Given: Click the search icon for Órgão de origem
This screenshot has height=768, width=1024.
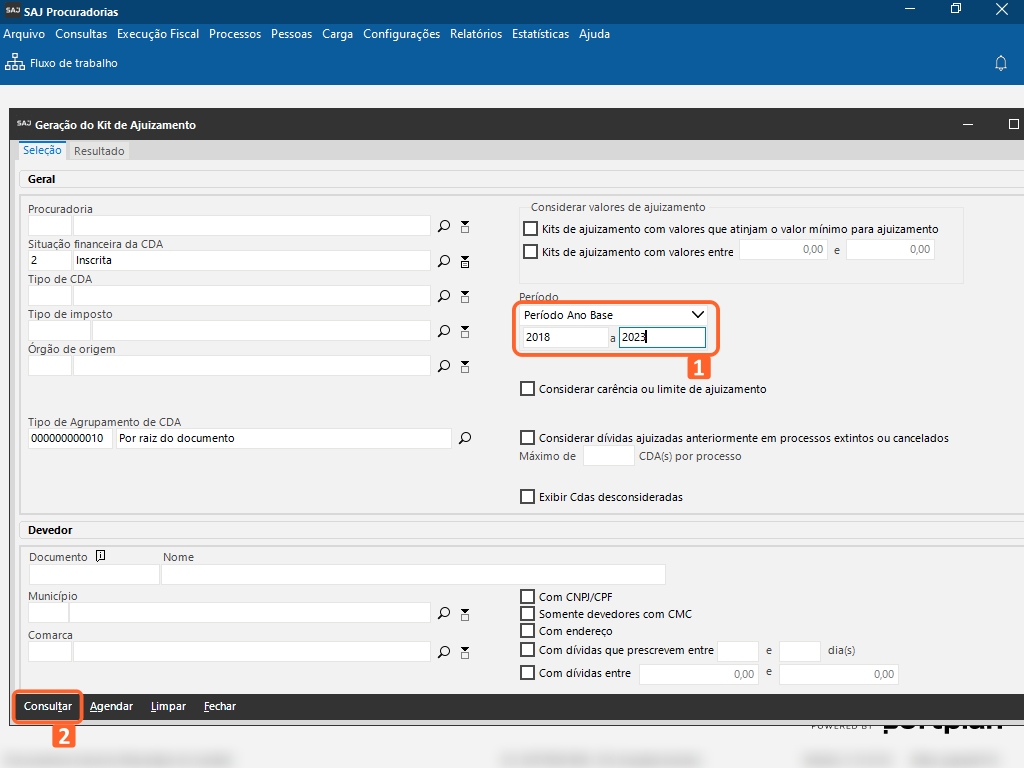Looking at the screenshot, I should [444, 367].
